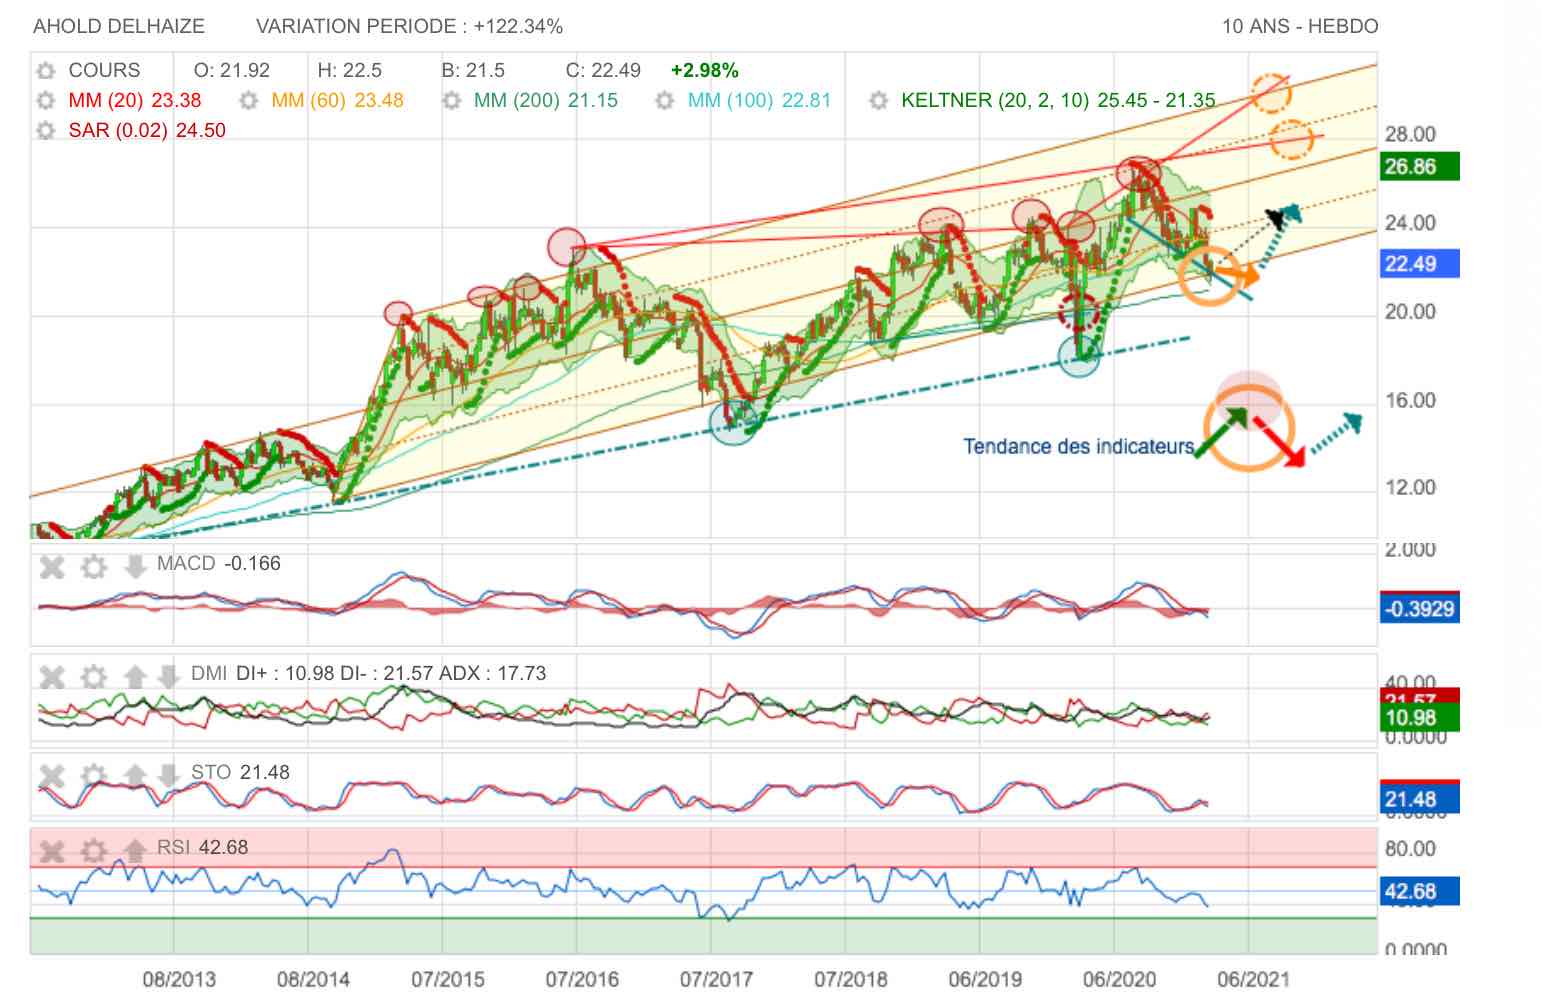
Task: Click the MACD -0.166 label
Action: coord(219,564)
